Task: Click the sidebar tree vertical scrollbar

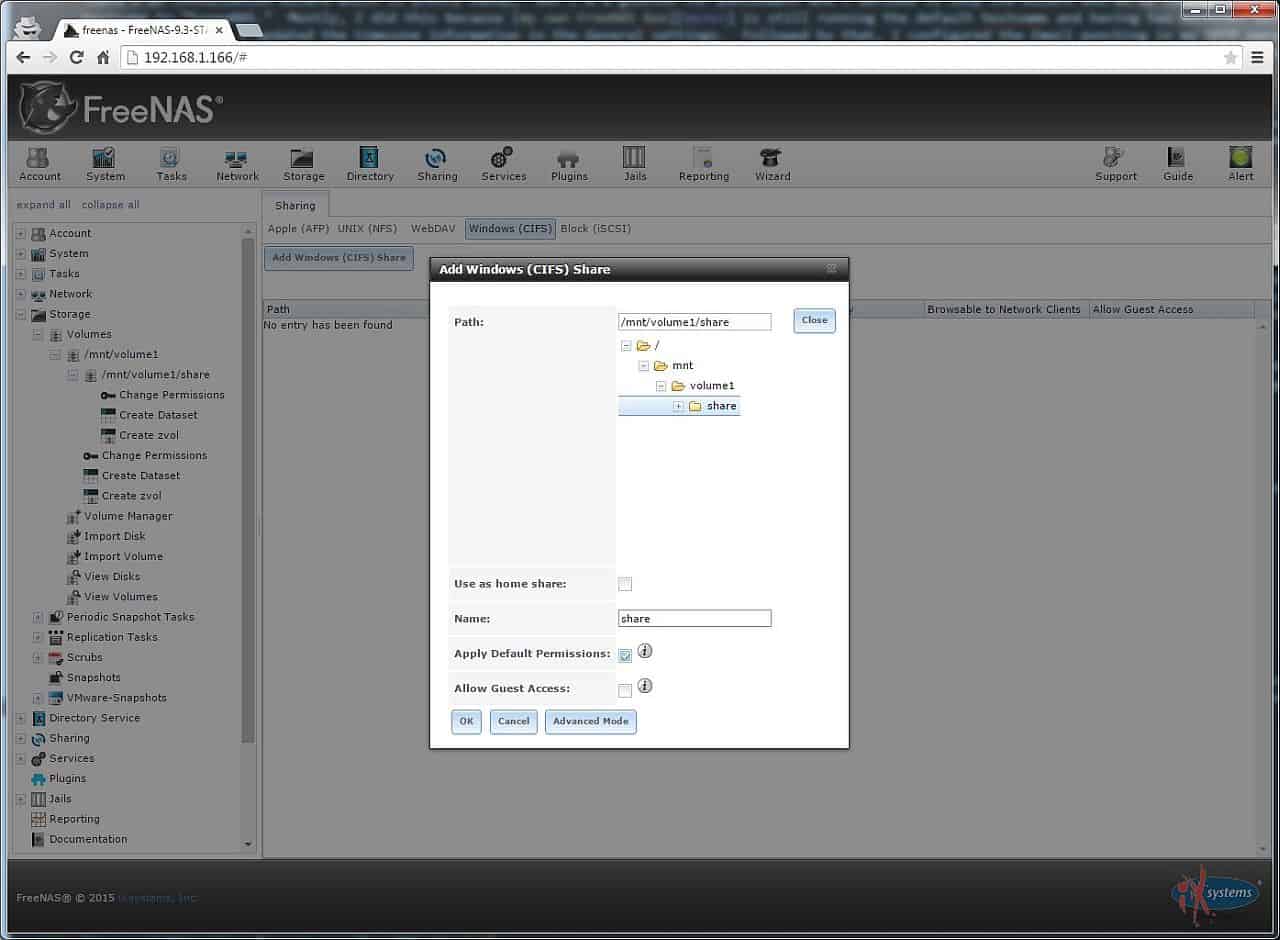Action: [x=248, y=490]
